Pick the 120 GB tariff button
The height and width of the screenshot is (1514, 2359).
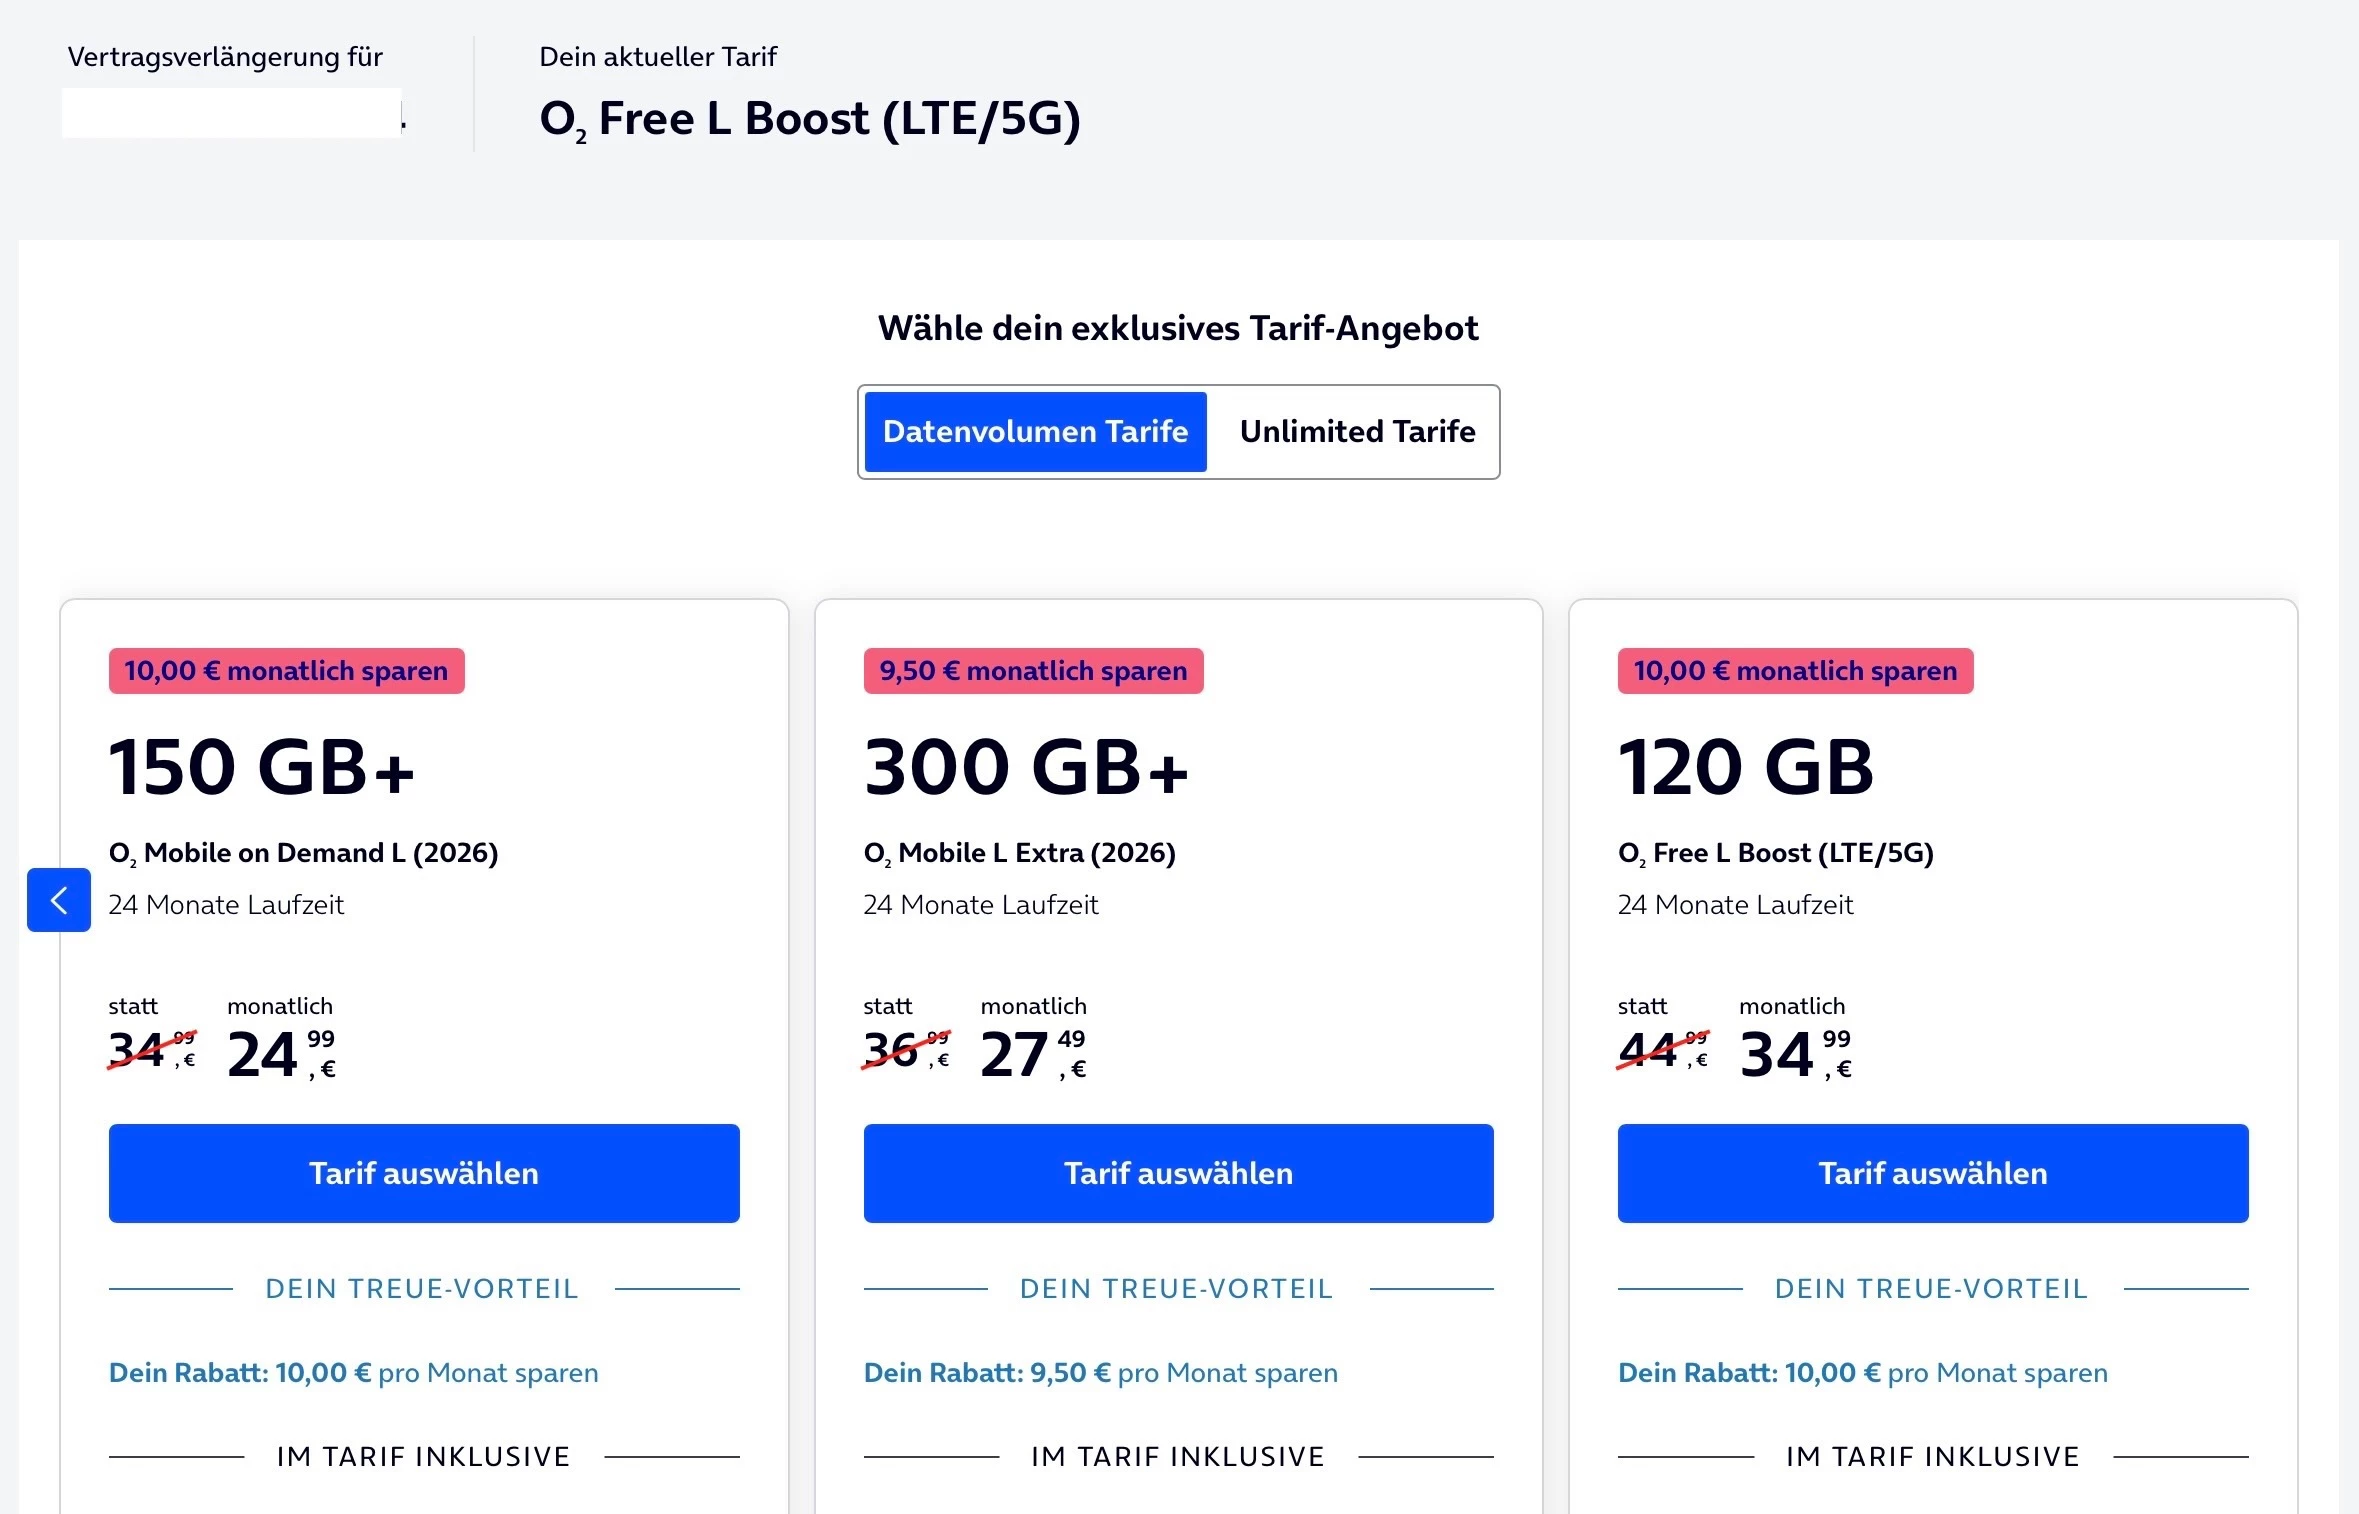tap(1933, 1173)
